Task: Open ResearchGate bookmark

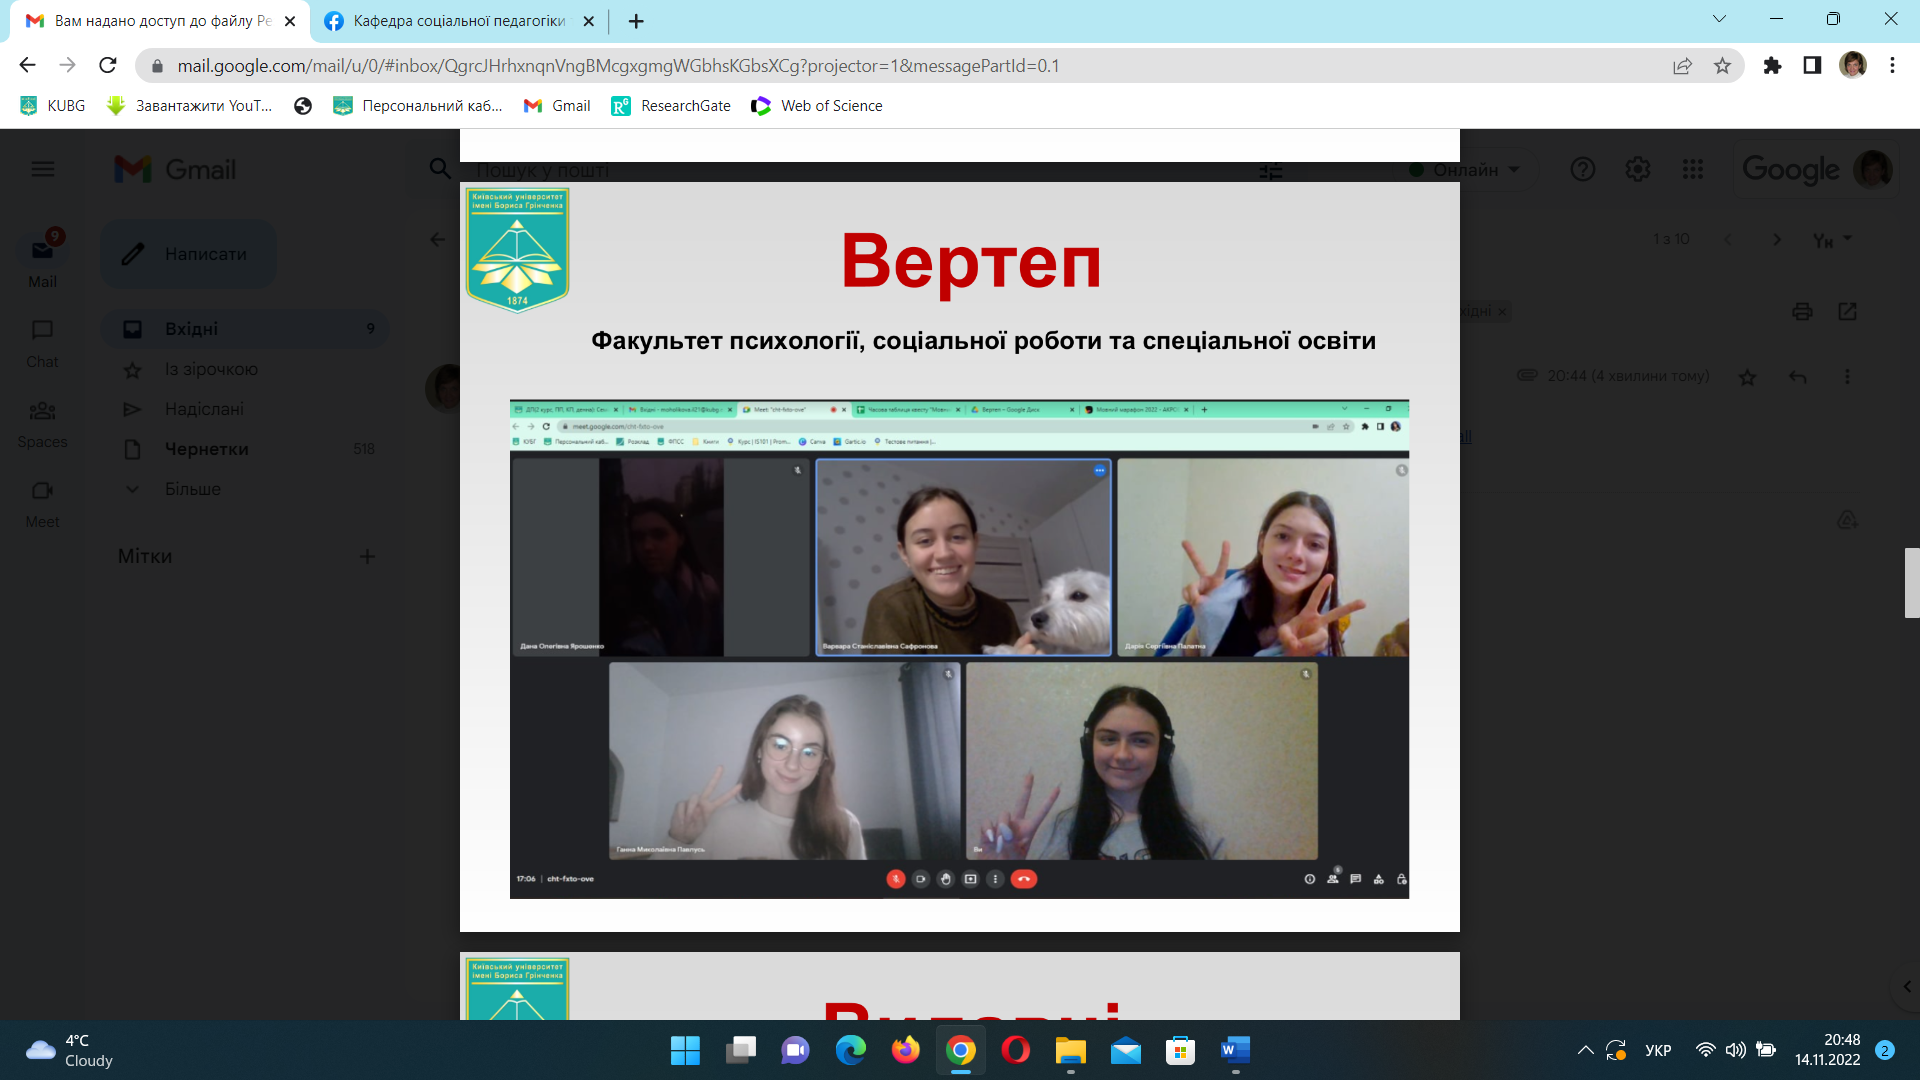Action: pos(672,106)
